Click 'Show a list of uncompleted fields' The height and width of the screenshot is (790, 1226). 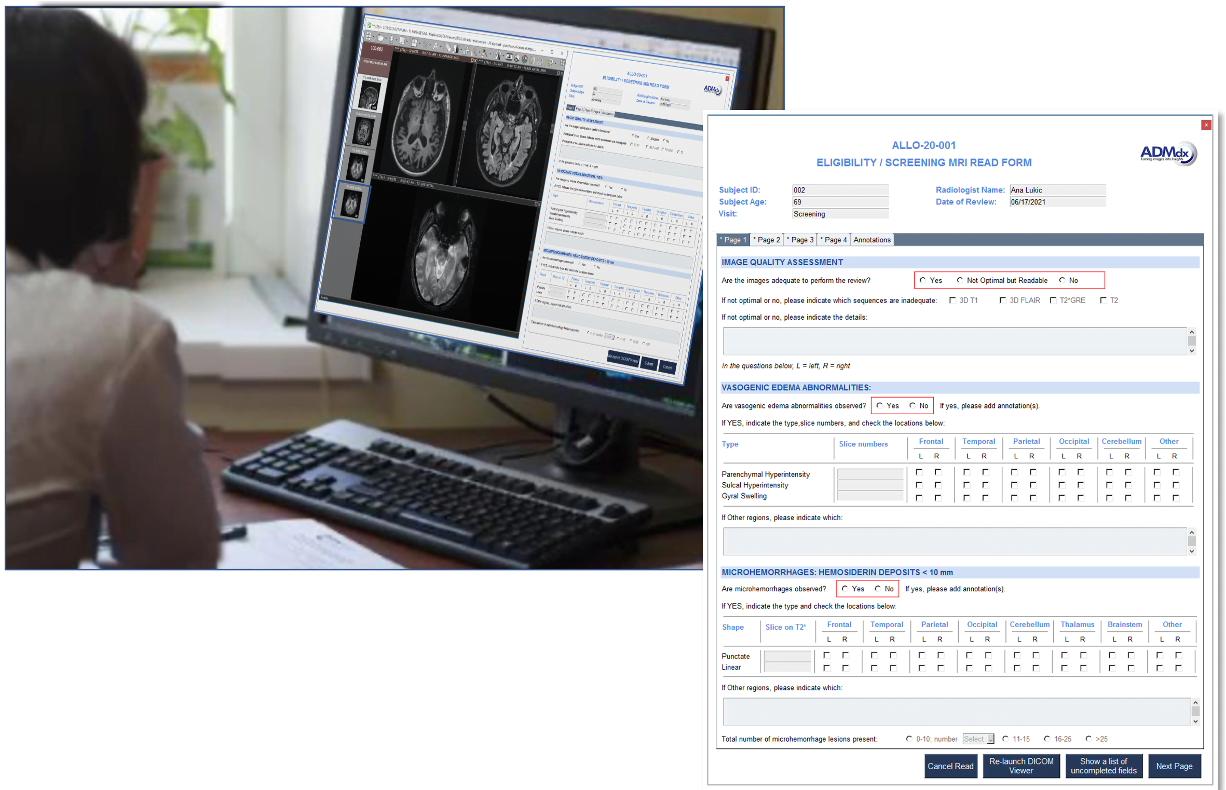click(1104, 766)
